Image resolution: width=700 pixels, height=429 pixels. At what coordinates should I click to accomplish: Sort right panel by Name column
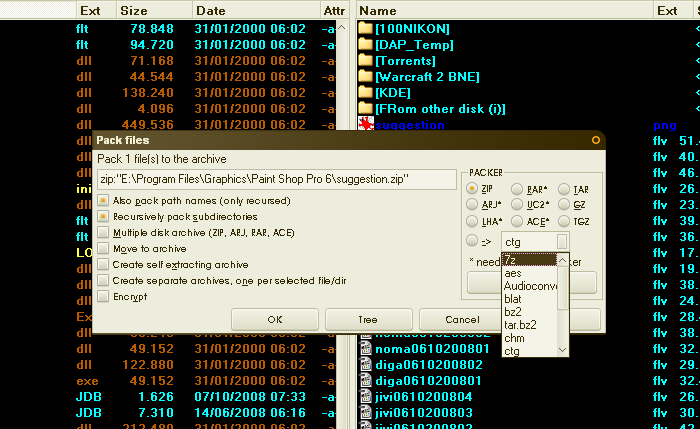pyautogui.click(x=504, y=11)
